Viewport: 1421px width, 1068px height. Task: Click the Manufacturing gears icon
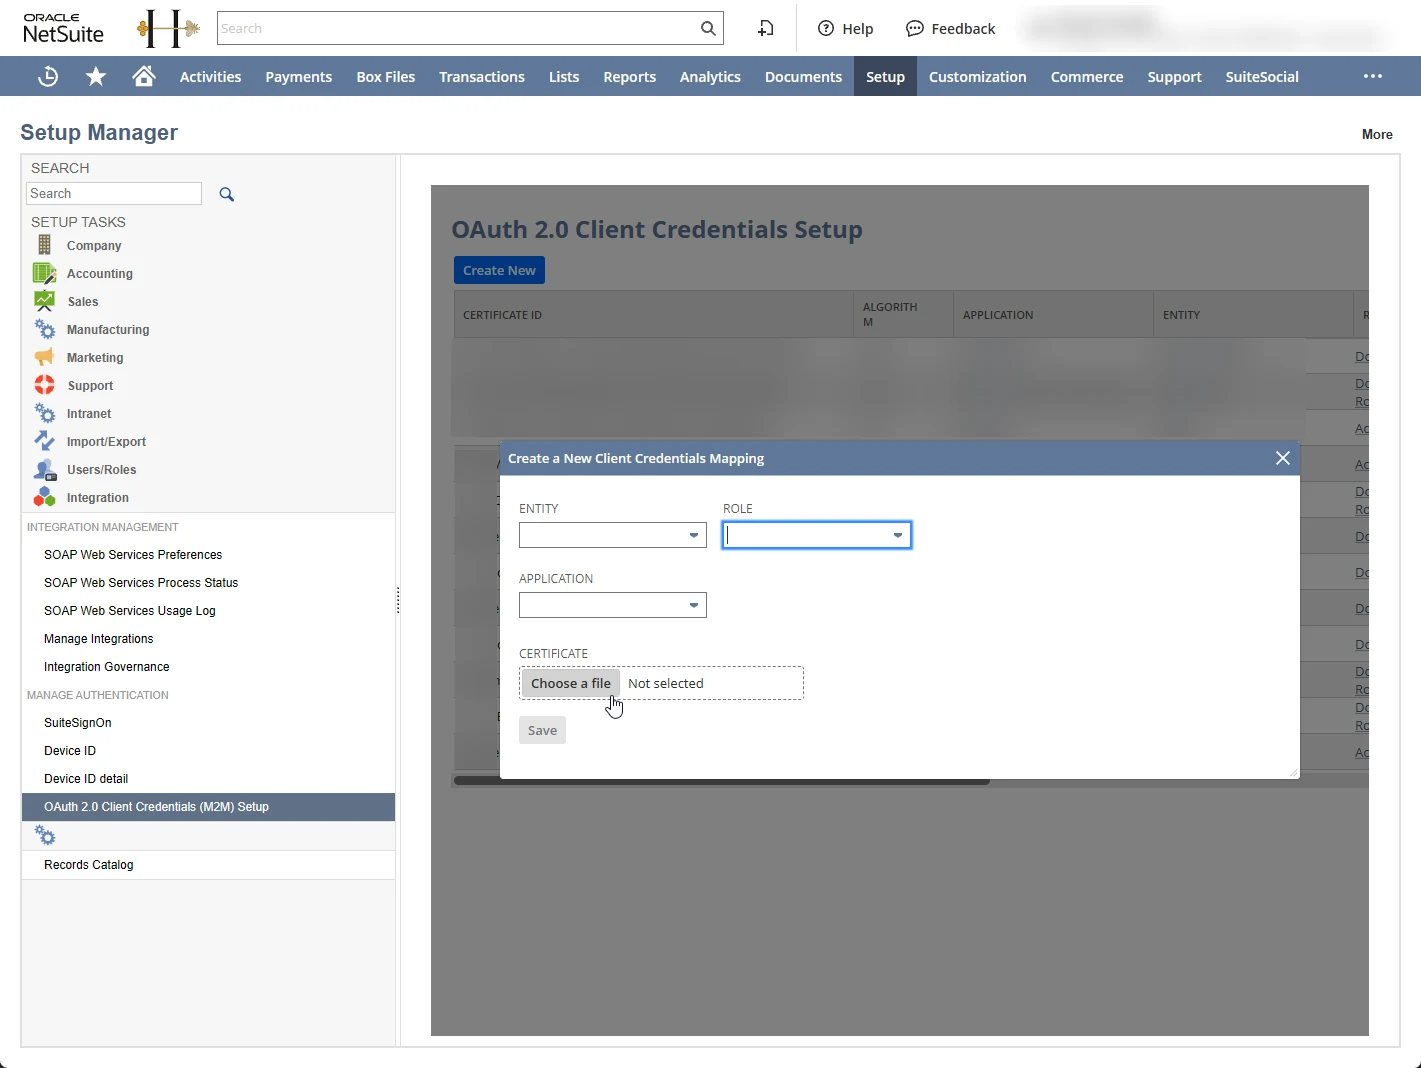pos(44,329)
